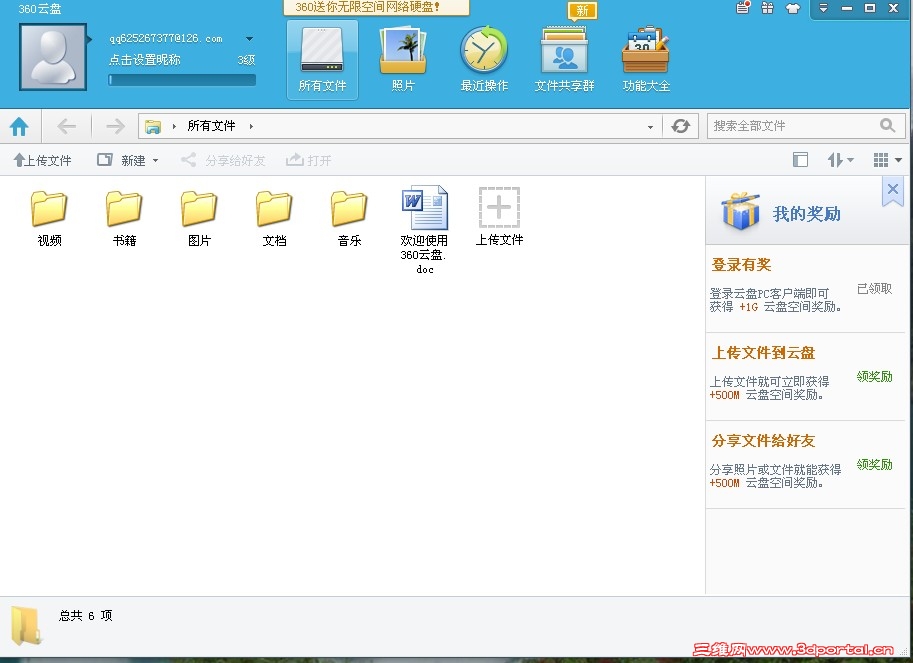
Task: Claim 领奖励 for sharing files
Action: [875, 465]
